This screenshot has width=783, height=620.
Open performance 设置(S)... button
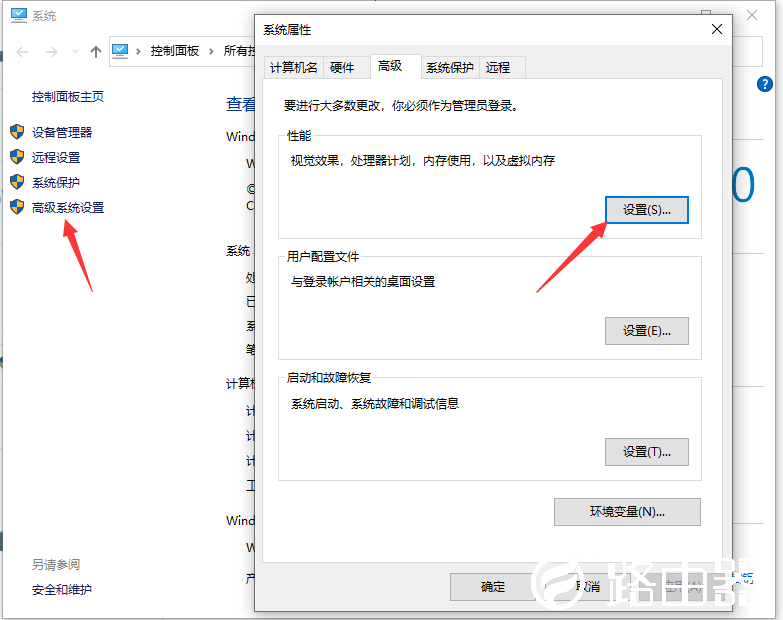click(x=647, y=210)
